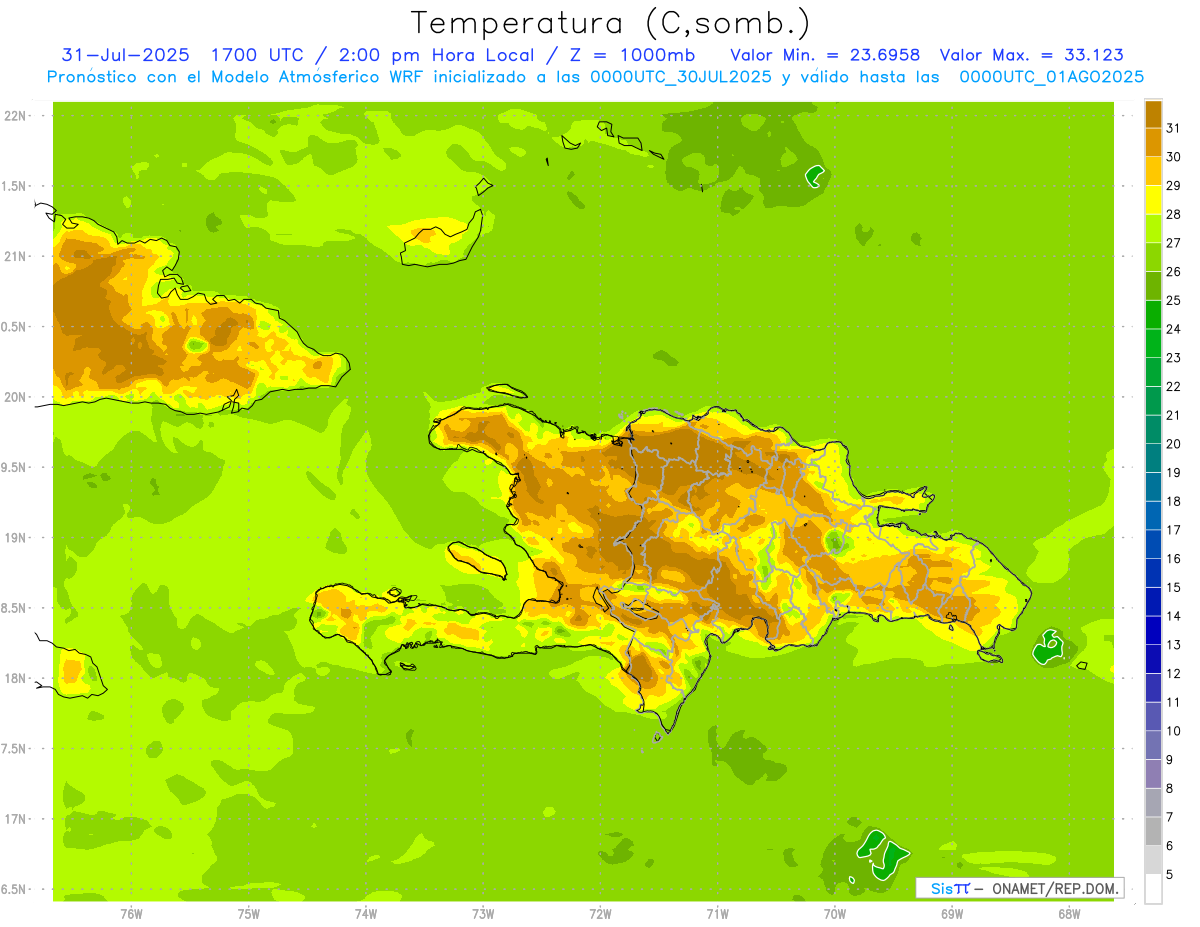Click the '6.5N' latitude axis label
This screenshot has height=927, width=1200.
(x=15, y=889)
